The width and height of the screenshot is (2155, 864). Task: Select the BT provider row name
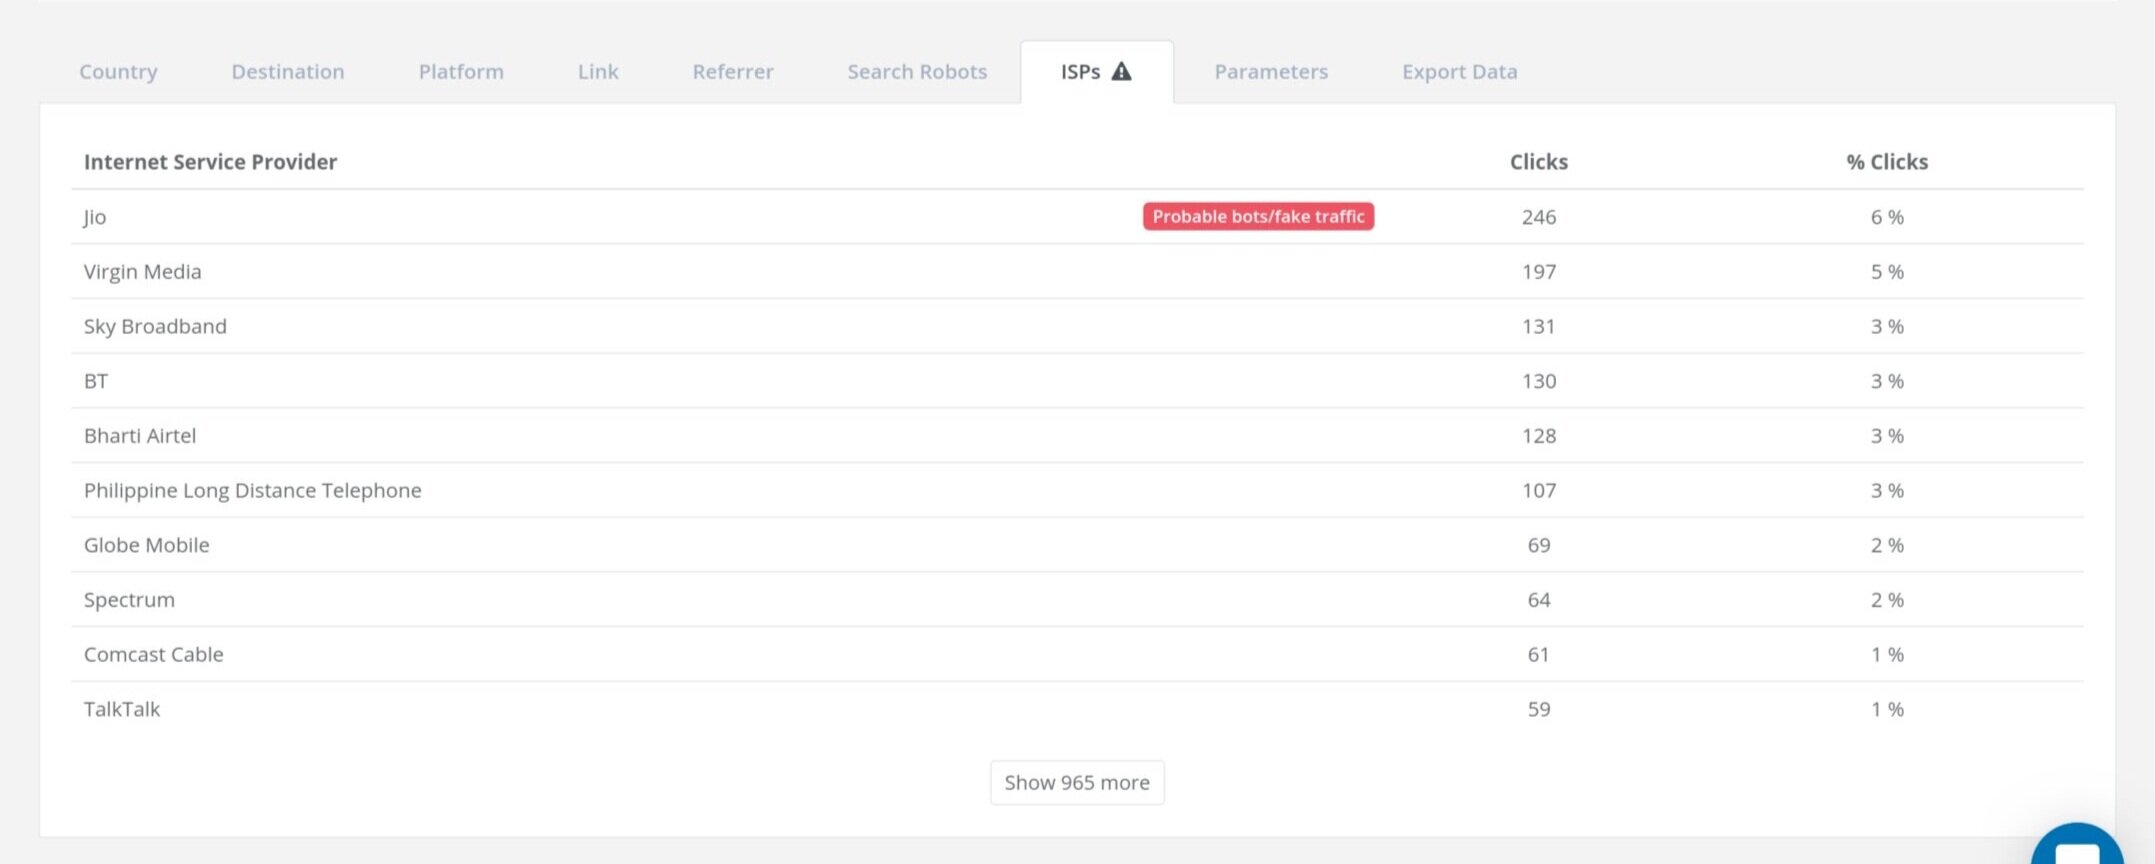click(96, 381)
